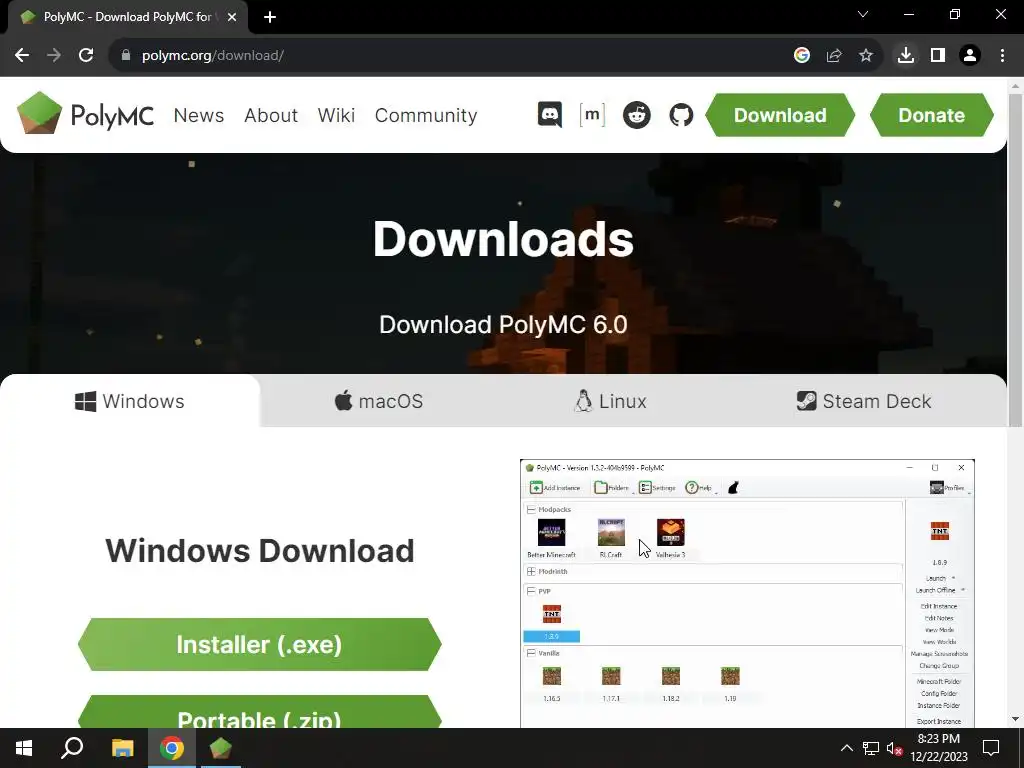Click the green Donate button

click(x=931, y=115)
